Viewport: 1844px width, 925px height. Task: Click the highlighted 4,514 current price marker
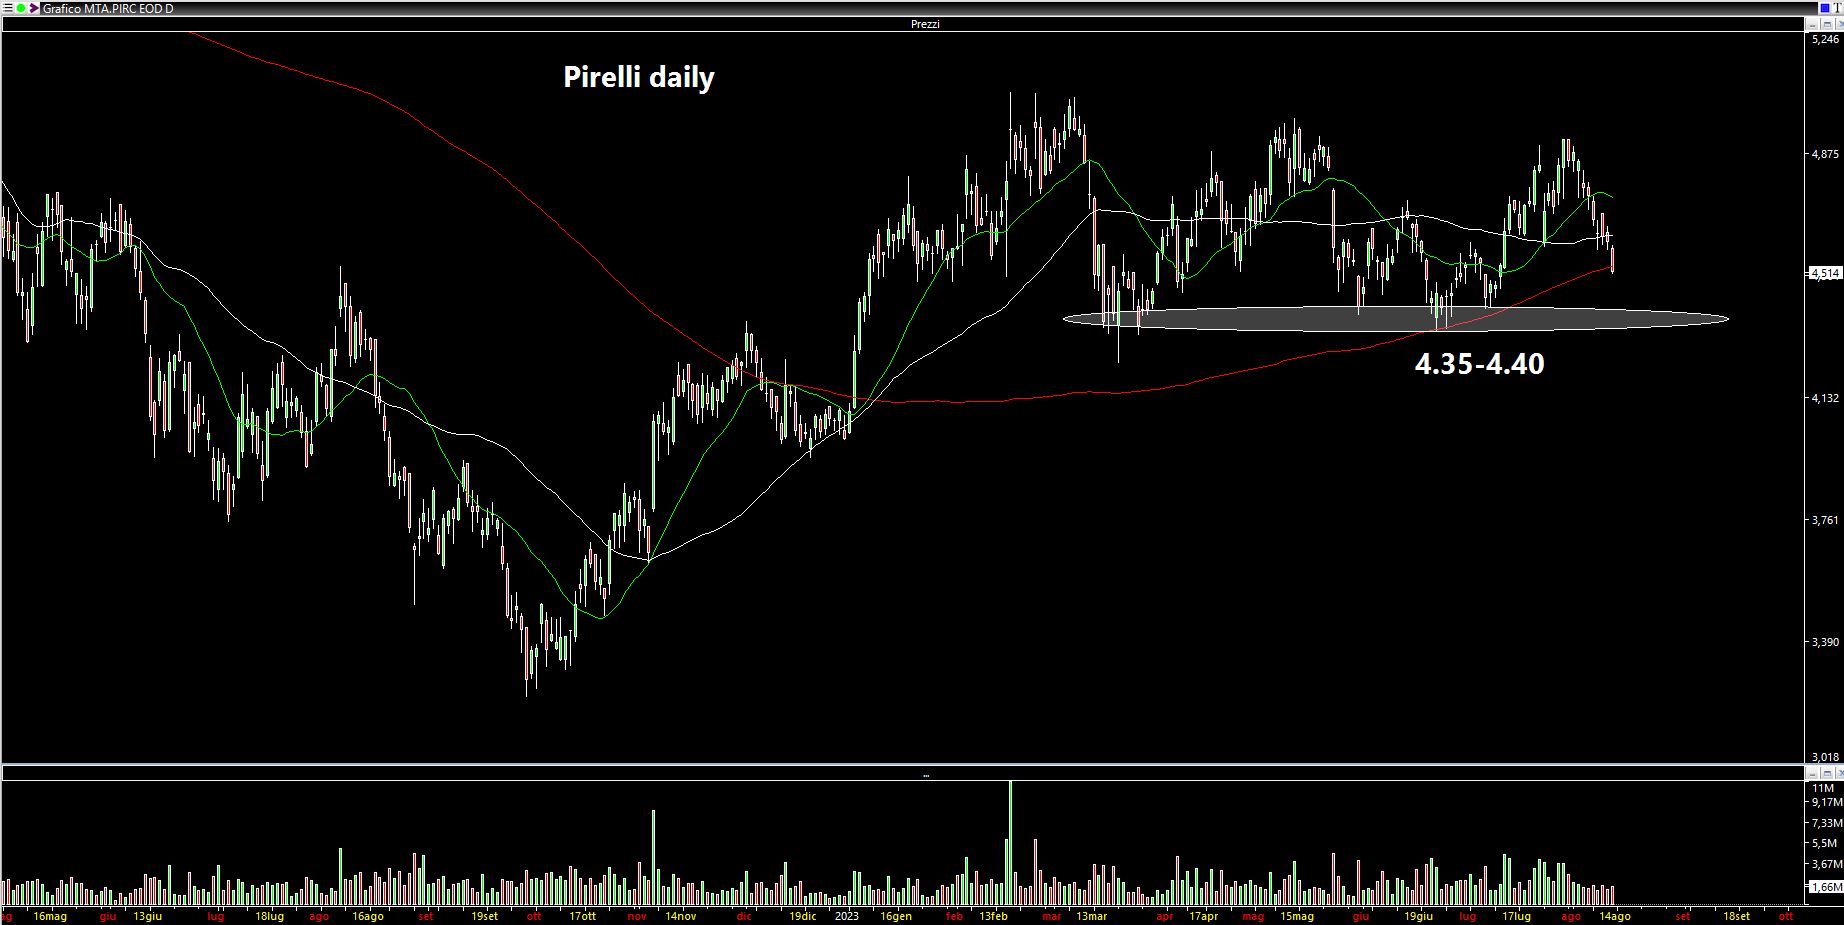(x=1825, y=273)
